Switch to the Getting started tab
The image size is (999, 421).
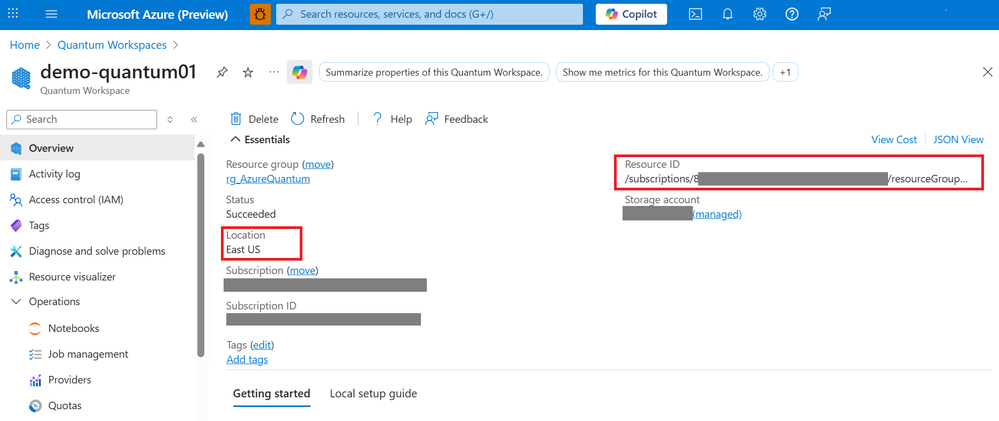(x=271, y=394)
